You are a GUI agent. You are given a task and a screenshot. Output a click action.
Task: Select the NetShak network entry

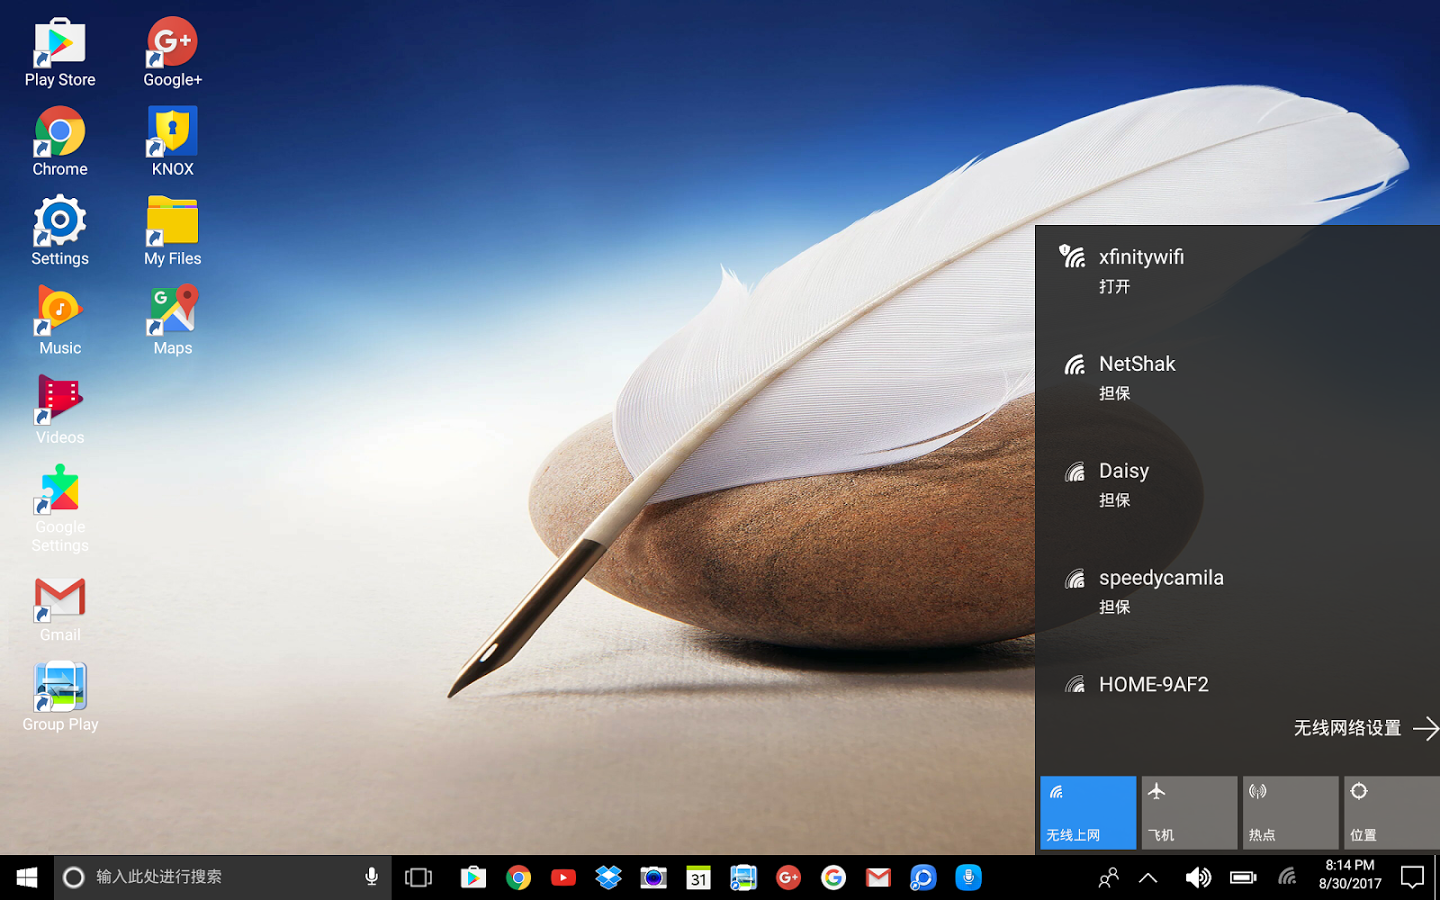tap(1237, 377)
